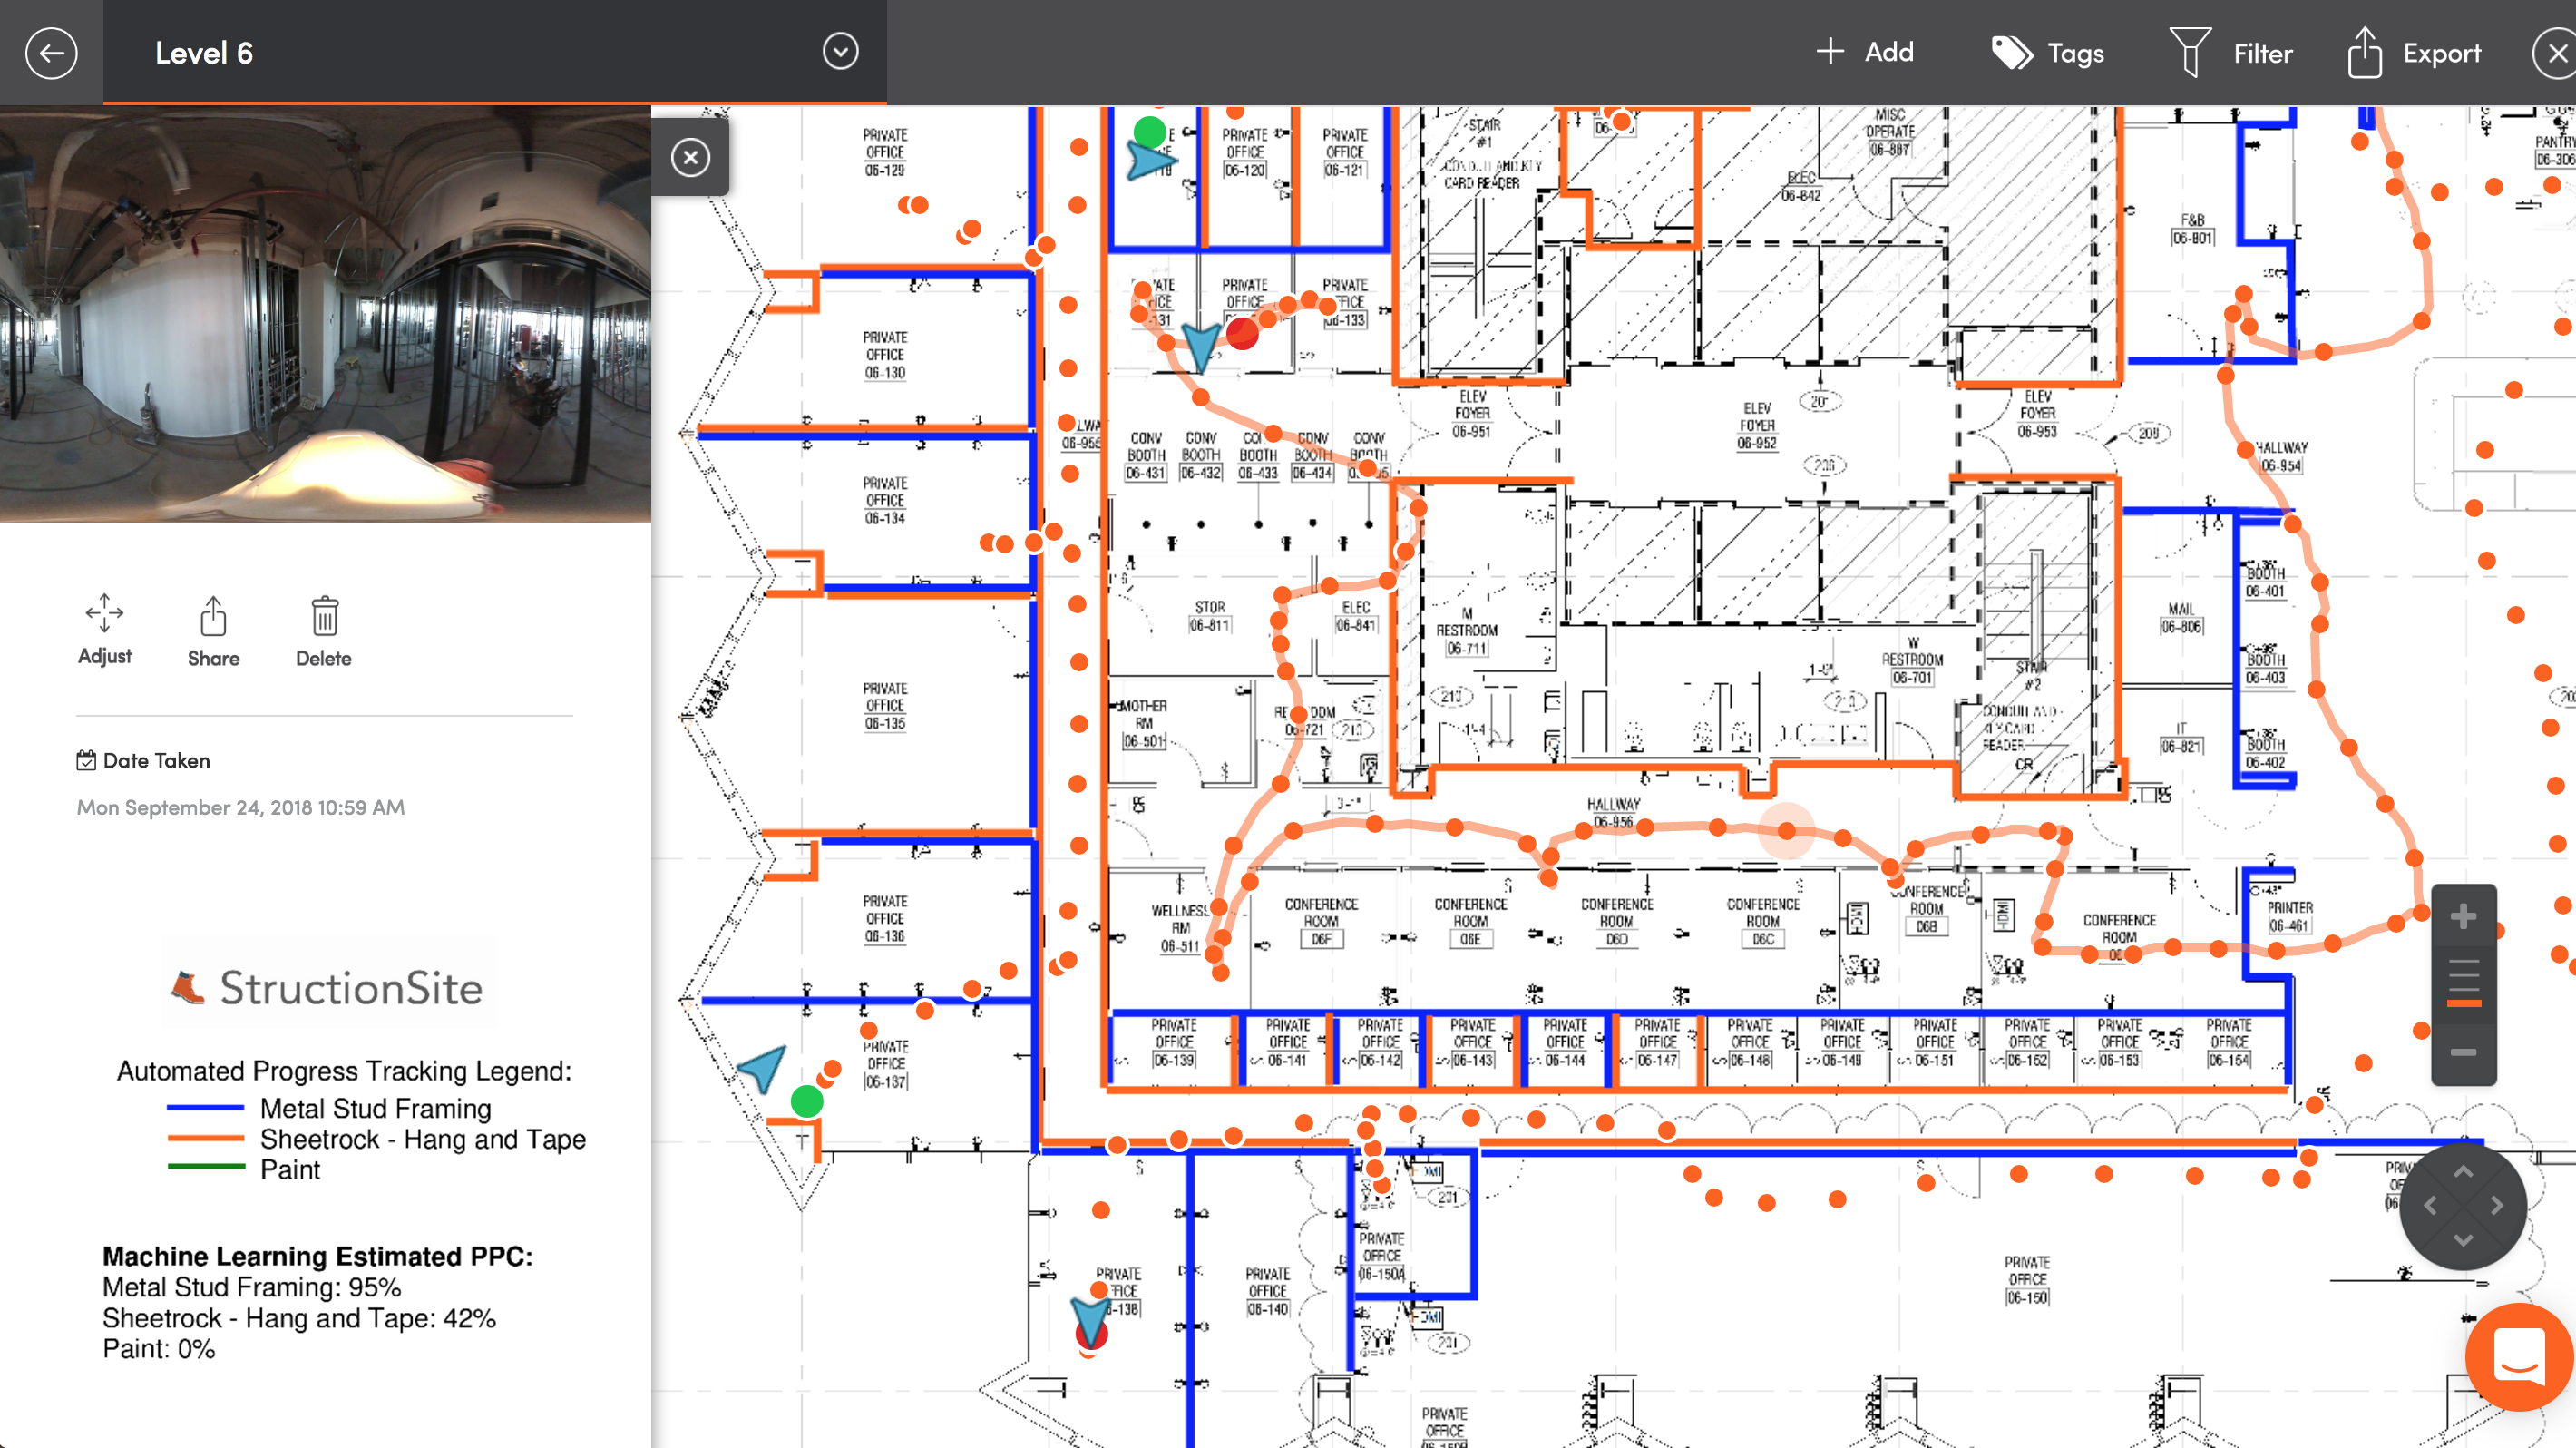Image resolution: width=2576 pixels, height=1448 pixels.
Task: Click the Export button
Action: click(2415, 53)
